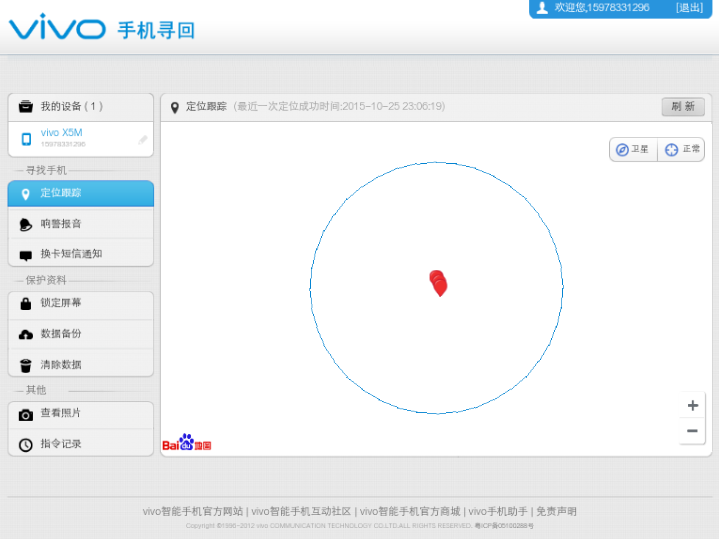Click the pin icon in the map panel header
Viewport: 719px width, 539px height.
click(175, 107)
